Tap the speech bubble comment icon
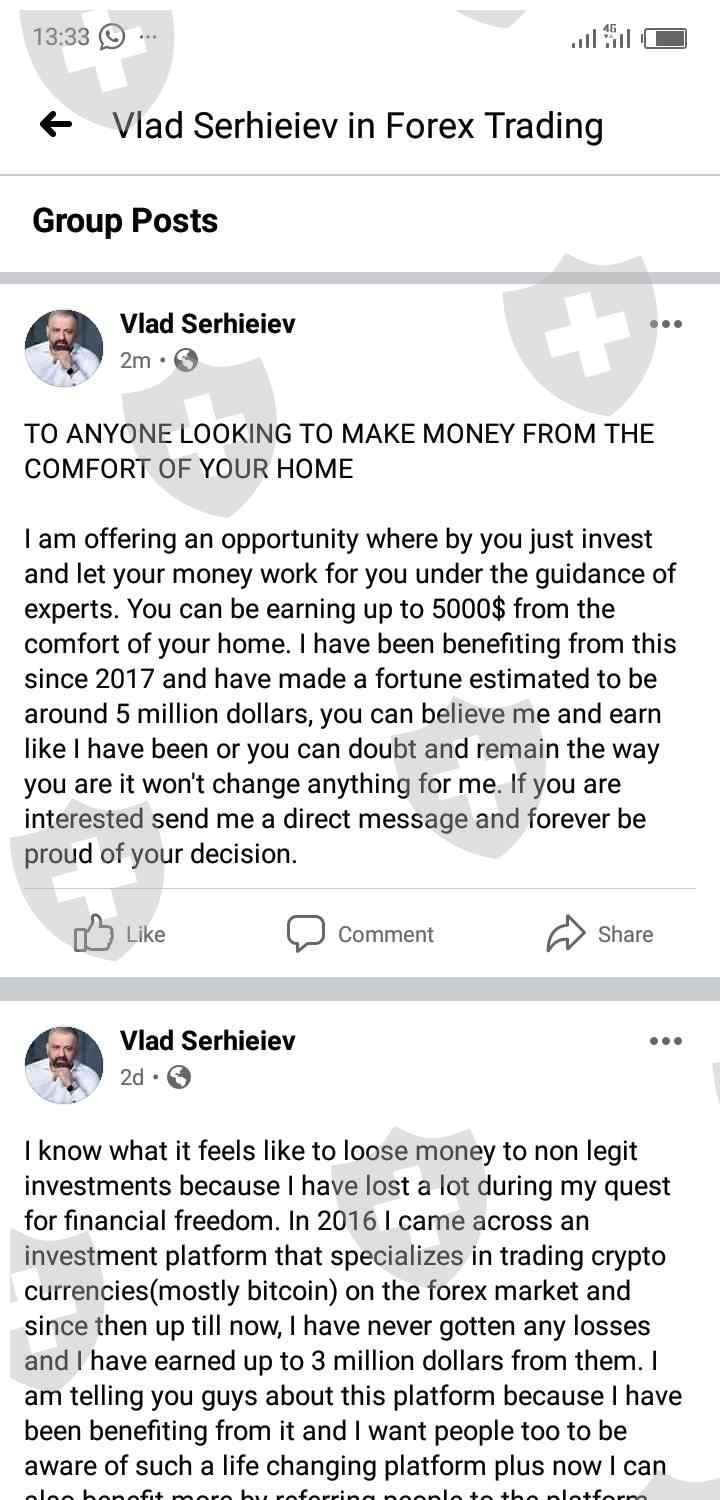 tap(306, 934)
